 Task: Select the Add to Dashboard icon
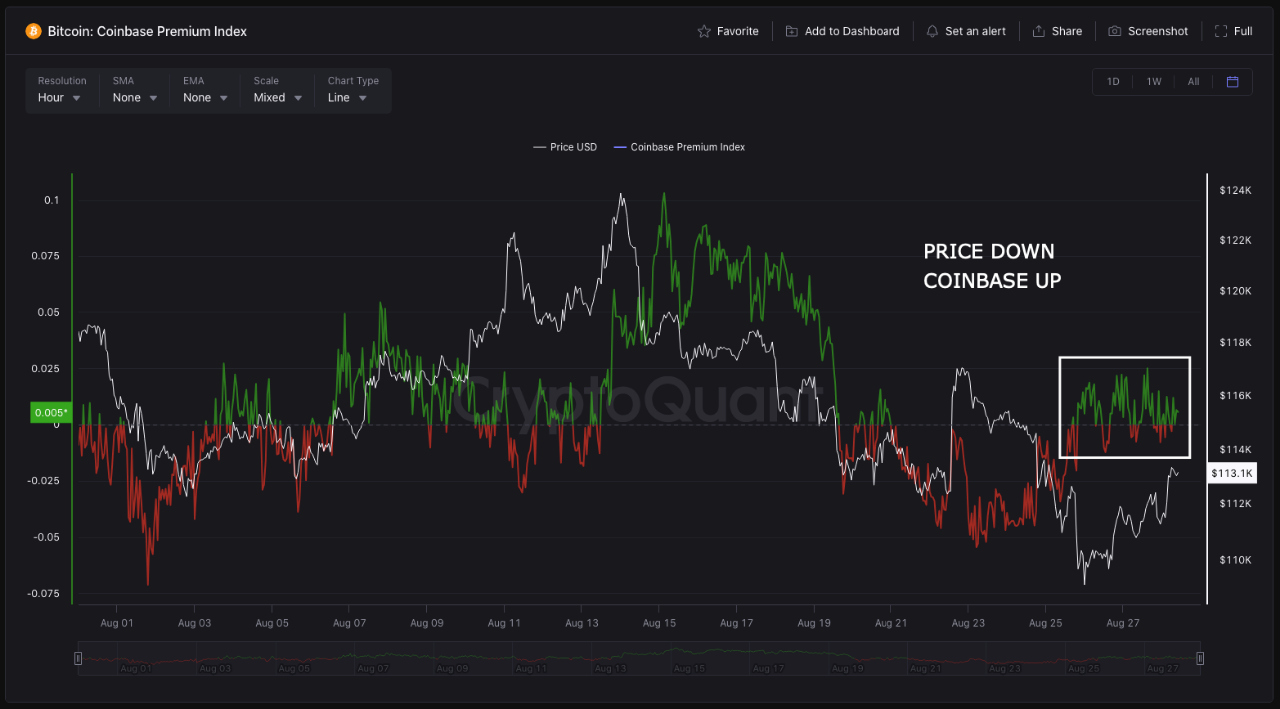789,31
